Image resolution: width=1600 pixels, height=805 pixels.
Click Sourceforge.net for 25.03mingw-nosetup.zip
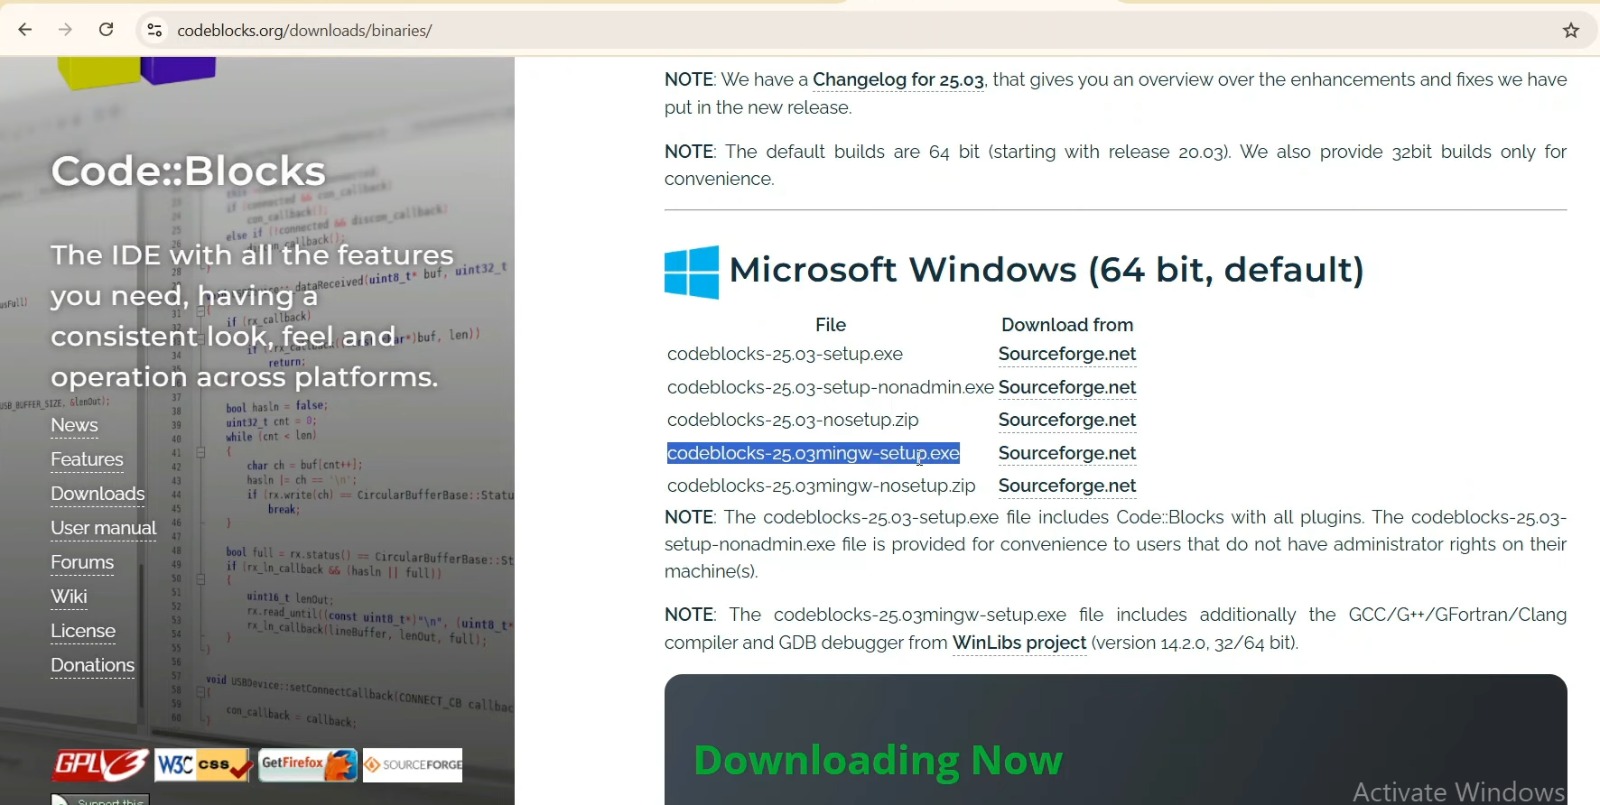(1067, 486)
